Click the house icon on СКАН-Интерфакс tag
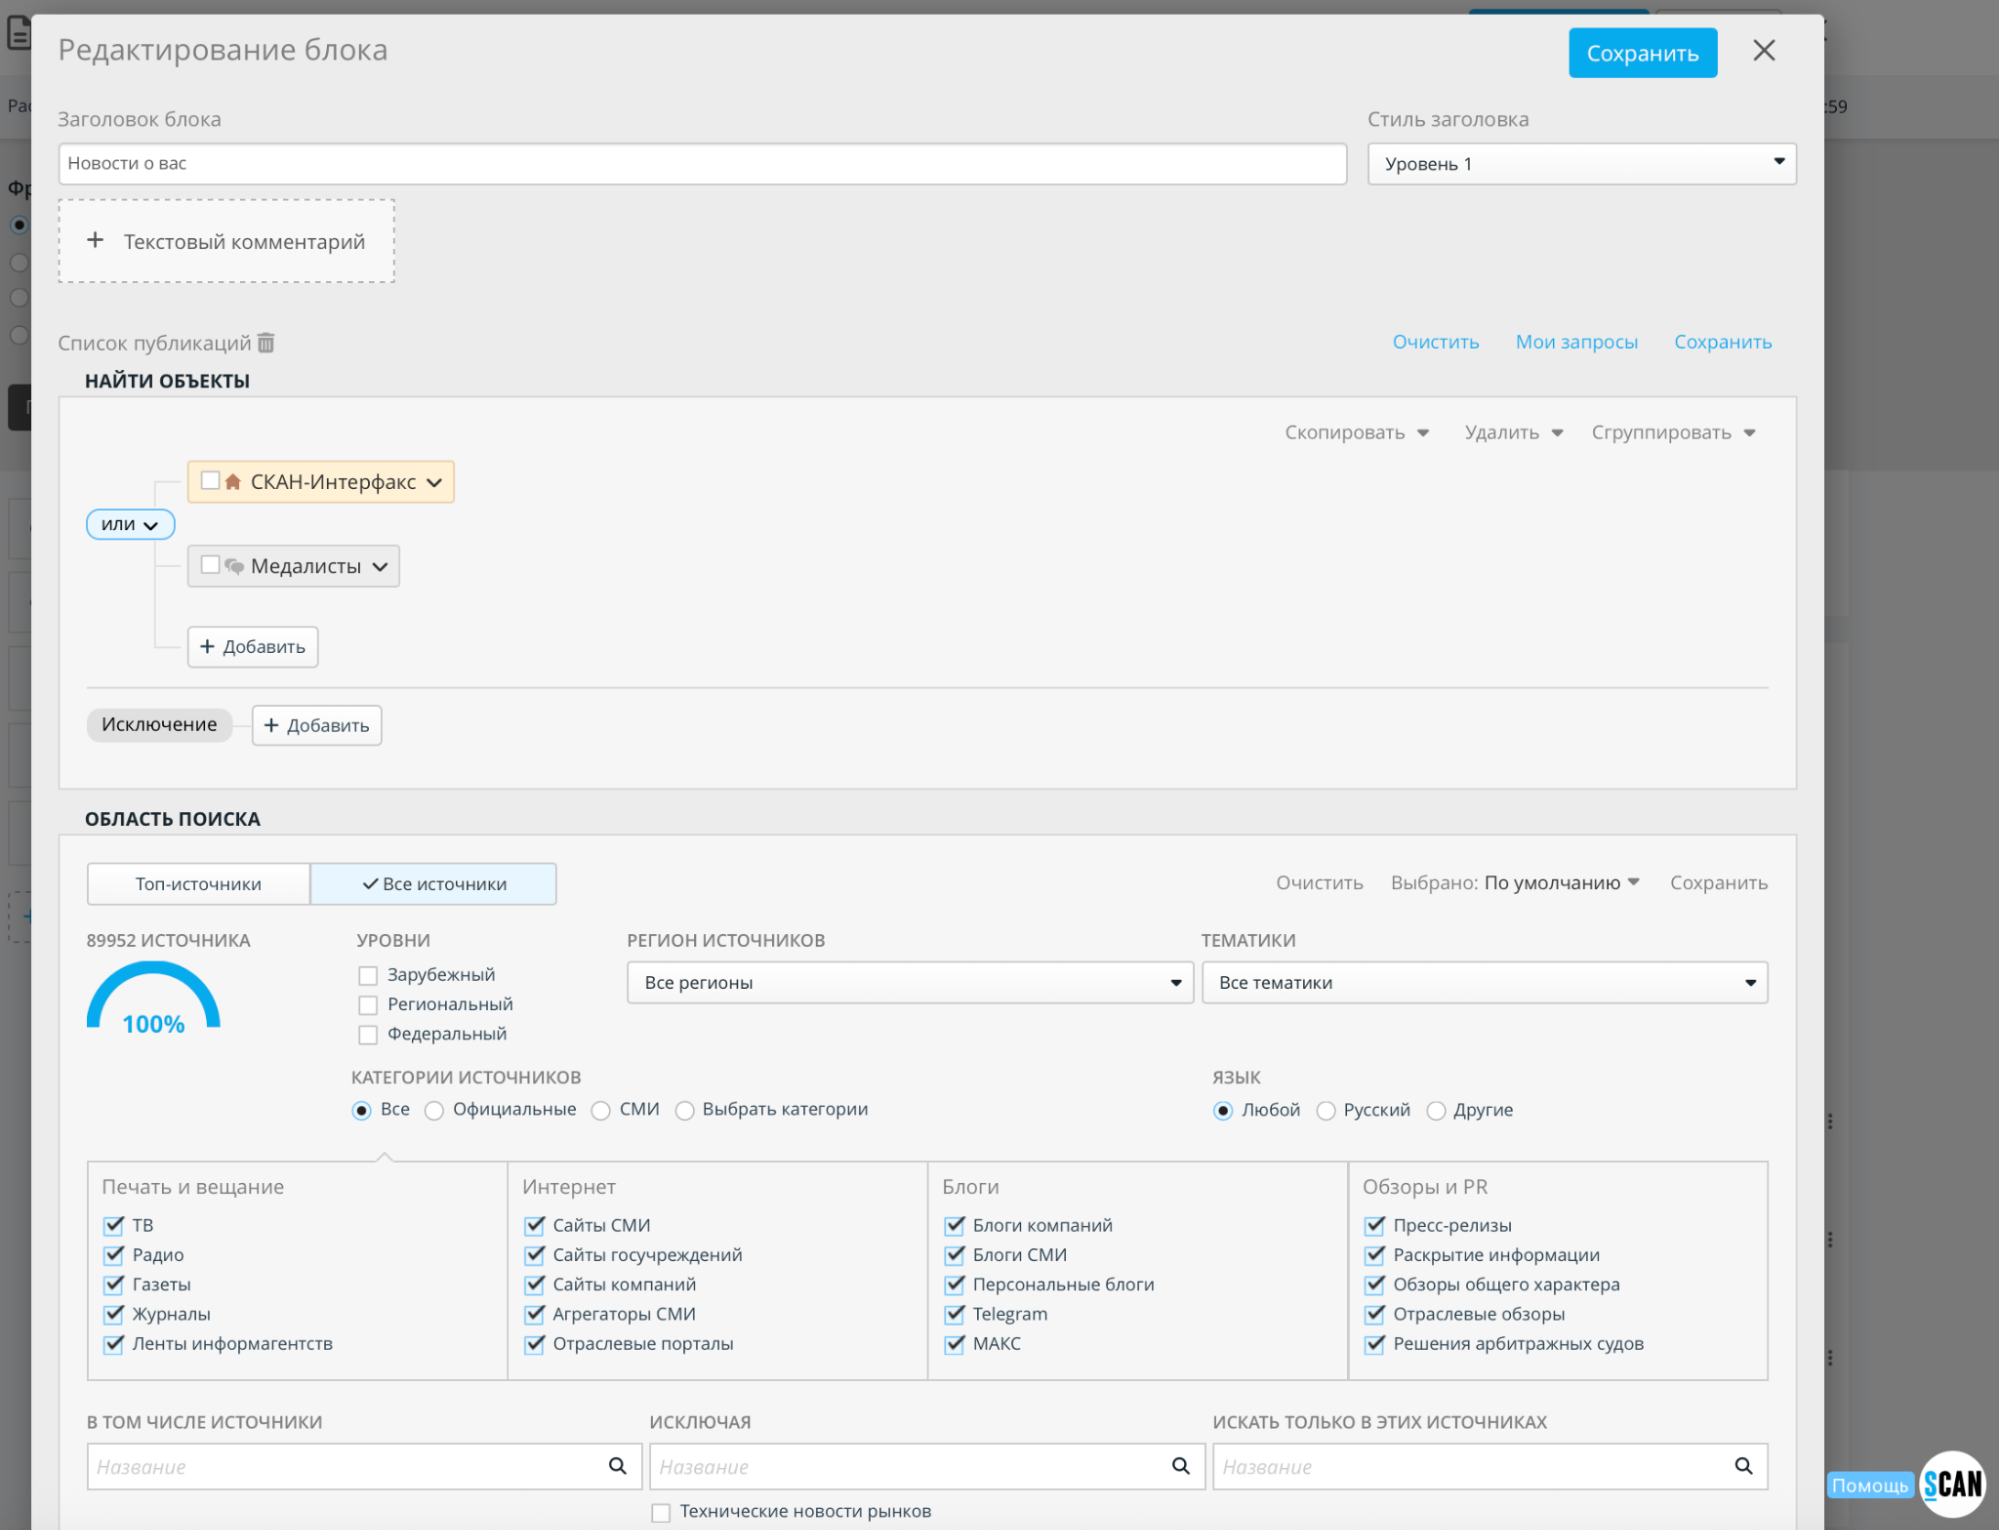The width and height of the screenshot is (1999, 1530). pos(233,482)
